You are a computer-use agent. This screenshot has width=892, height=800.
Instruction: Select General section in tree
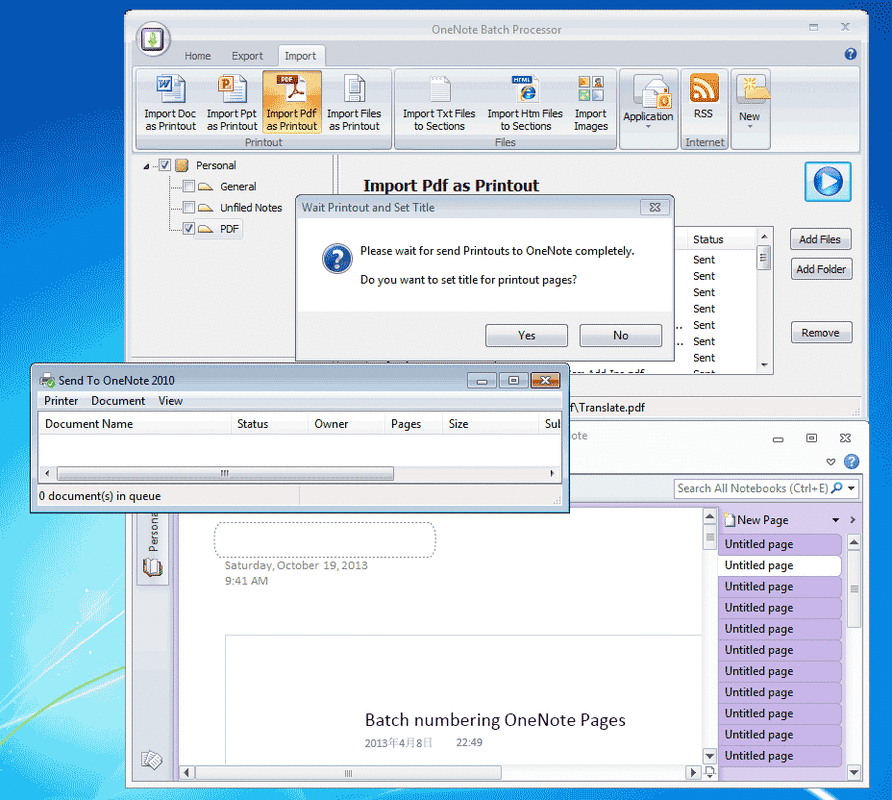[238, 186]
